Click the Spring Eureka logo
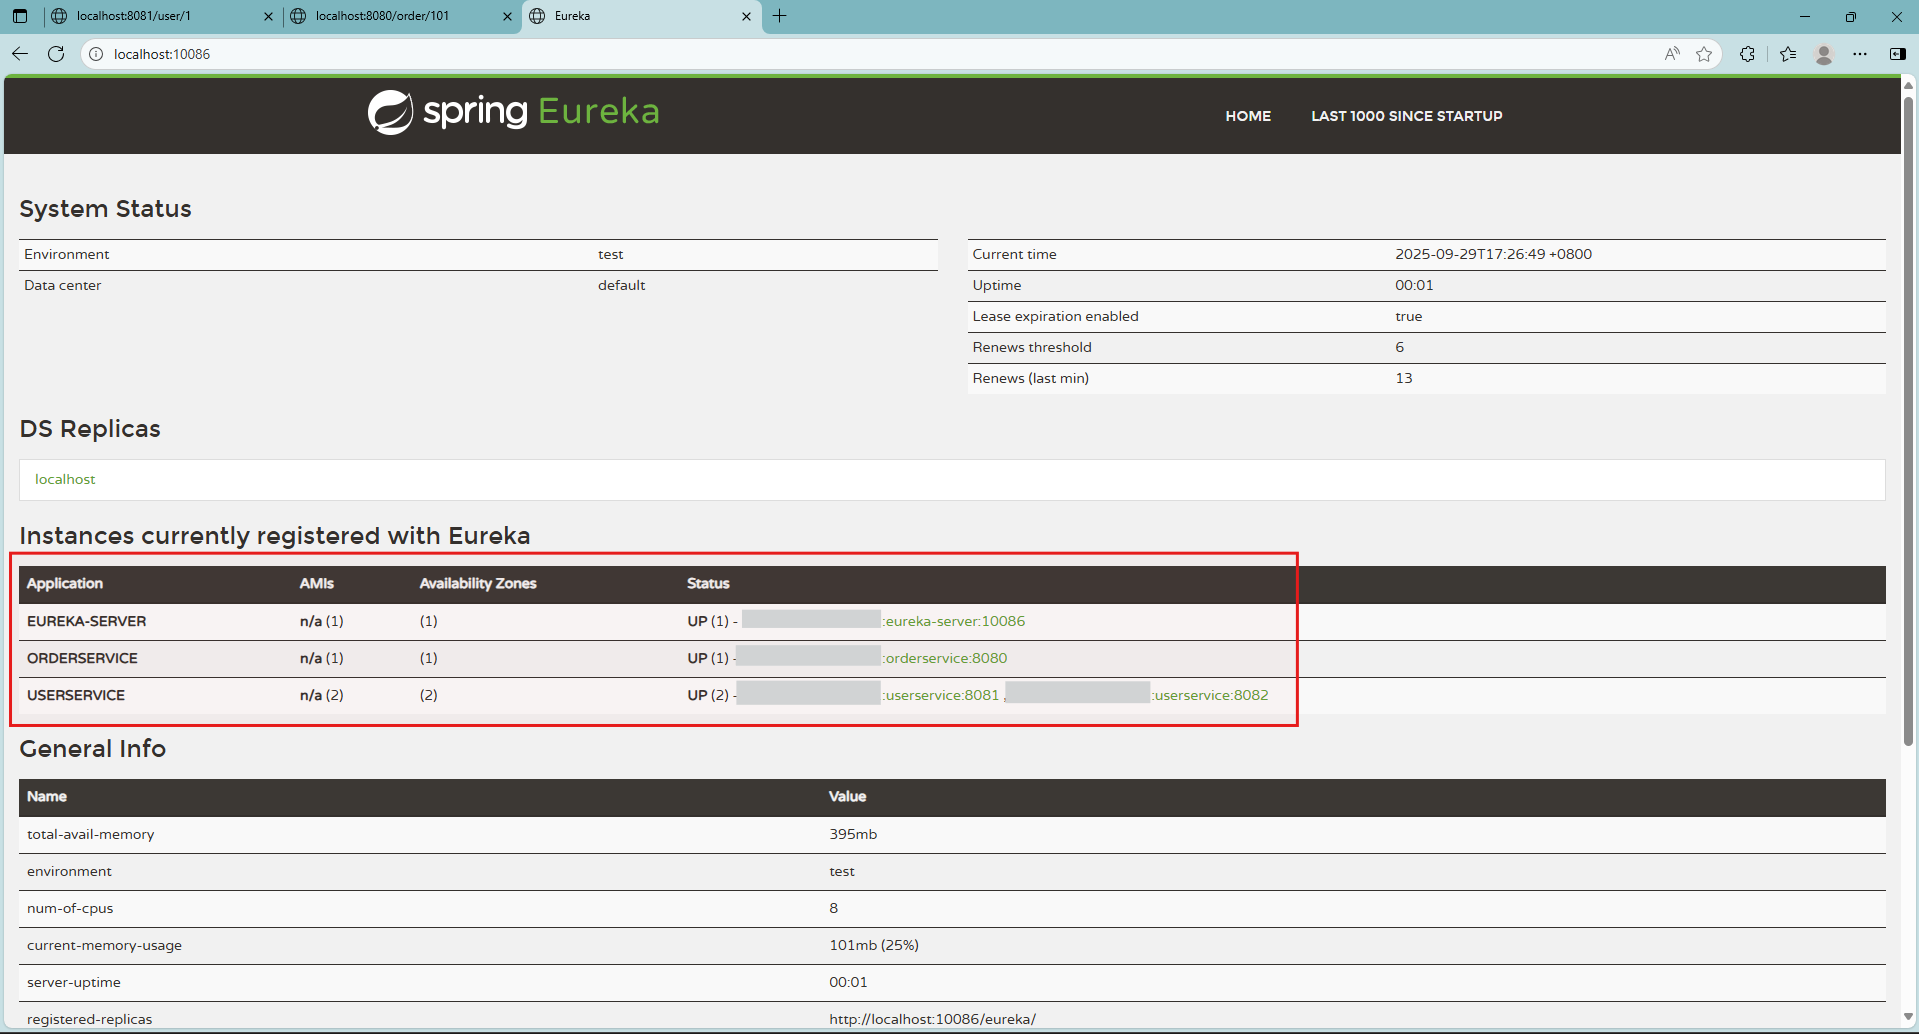The image size is (1919, 1034). 514,112
